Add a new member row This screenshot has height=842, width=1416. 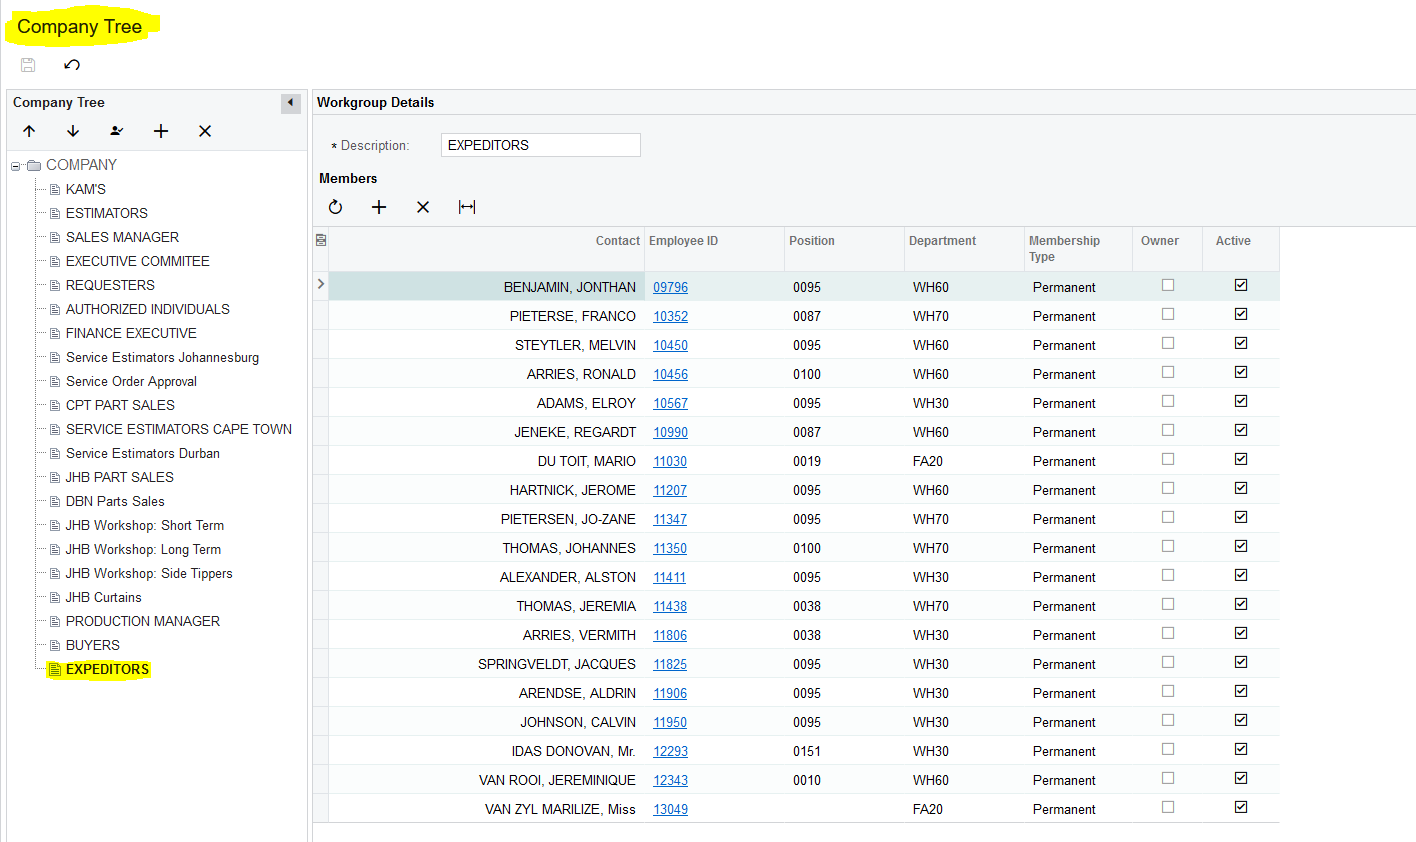(379, 207)
